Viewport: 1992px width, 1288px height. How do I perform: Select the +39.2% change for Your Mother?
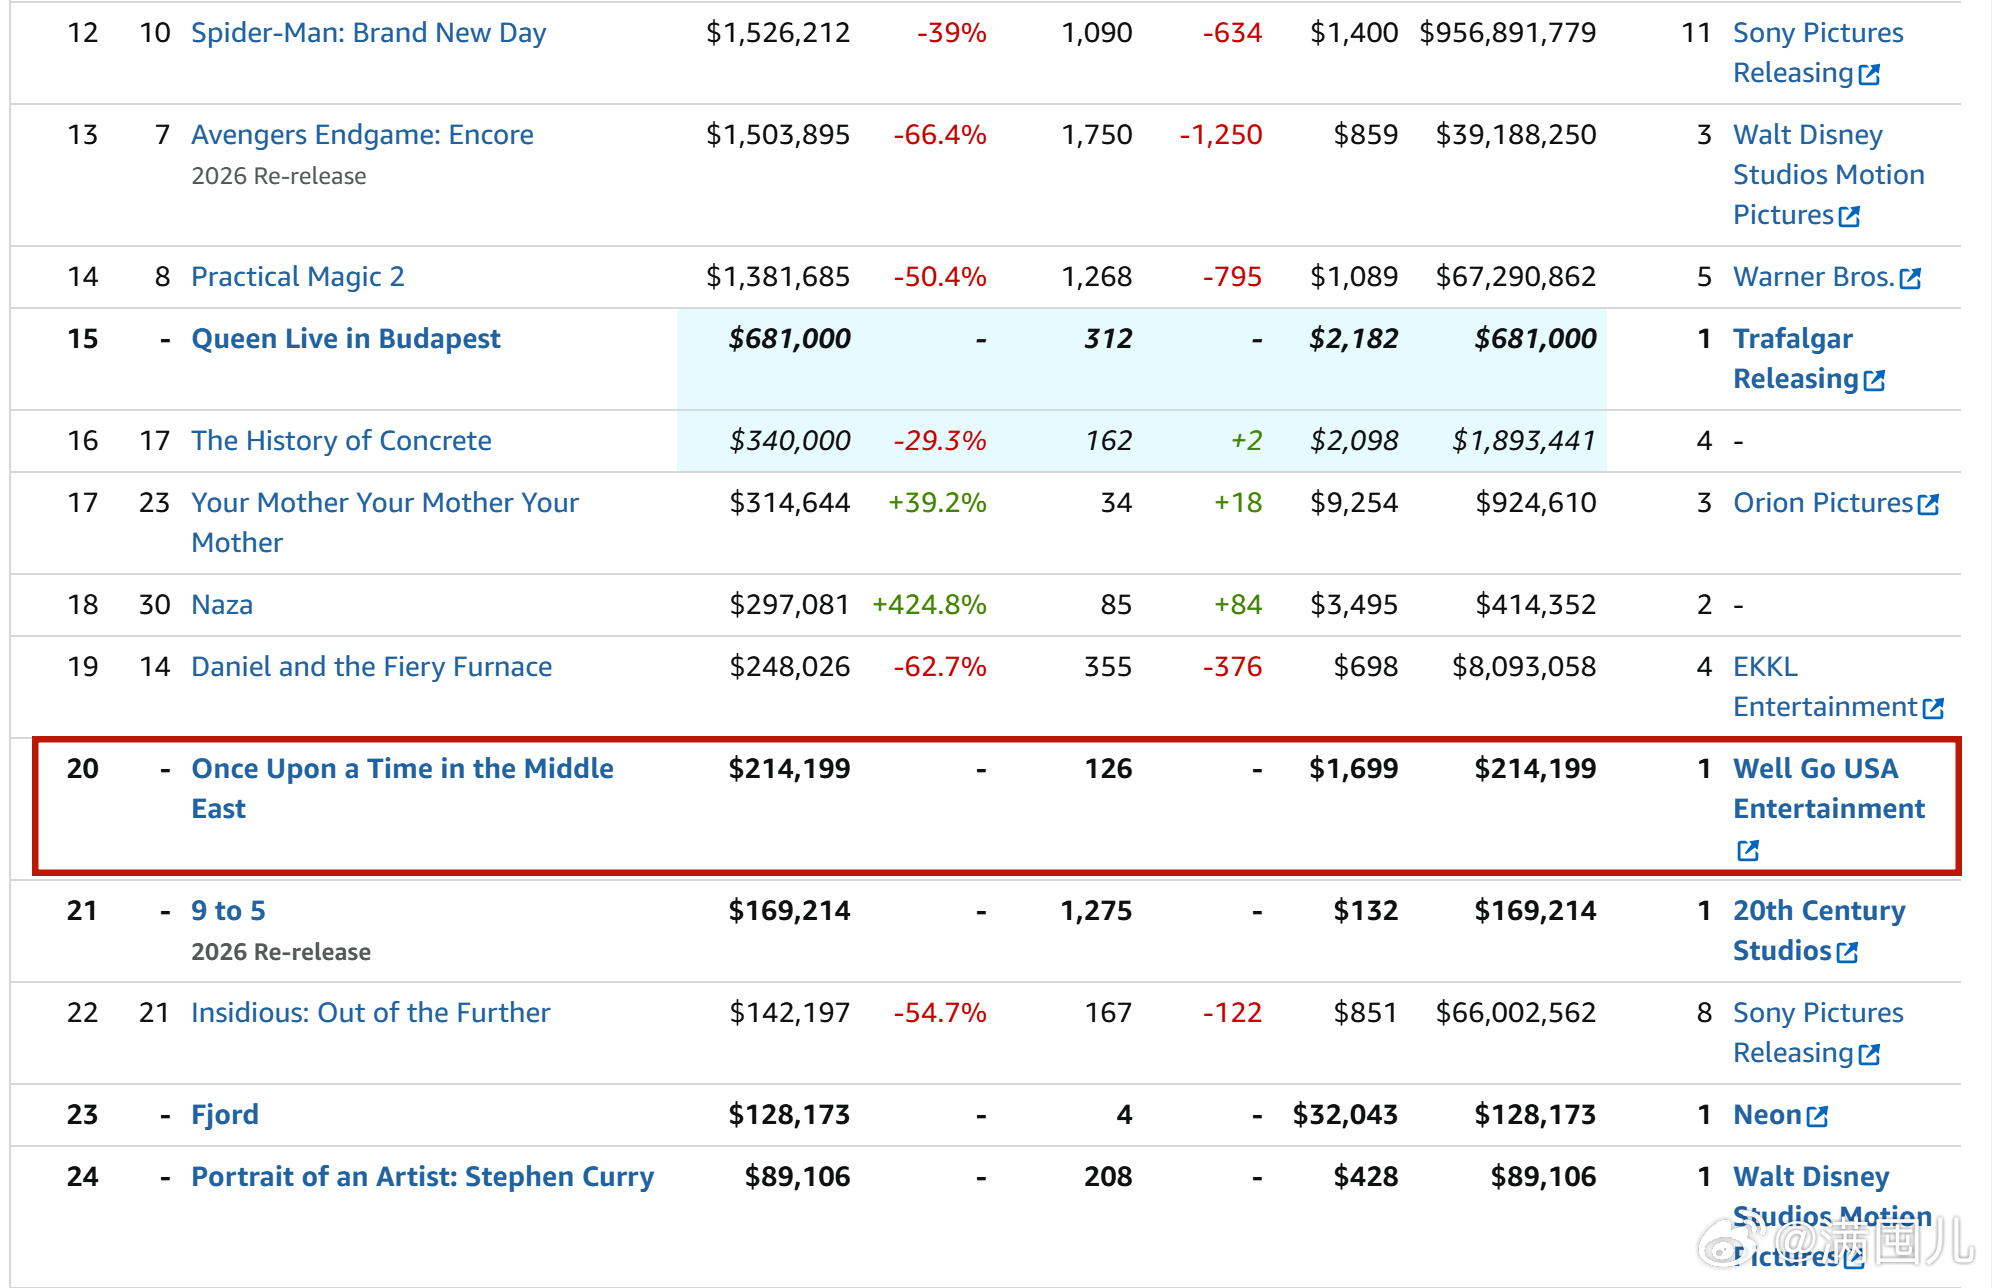click(x=937, y=503)
